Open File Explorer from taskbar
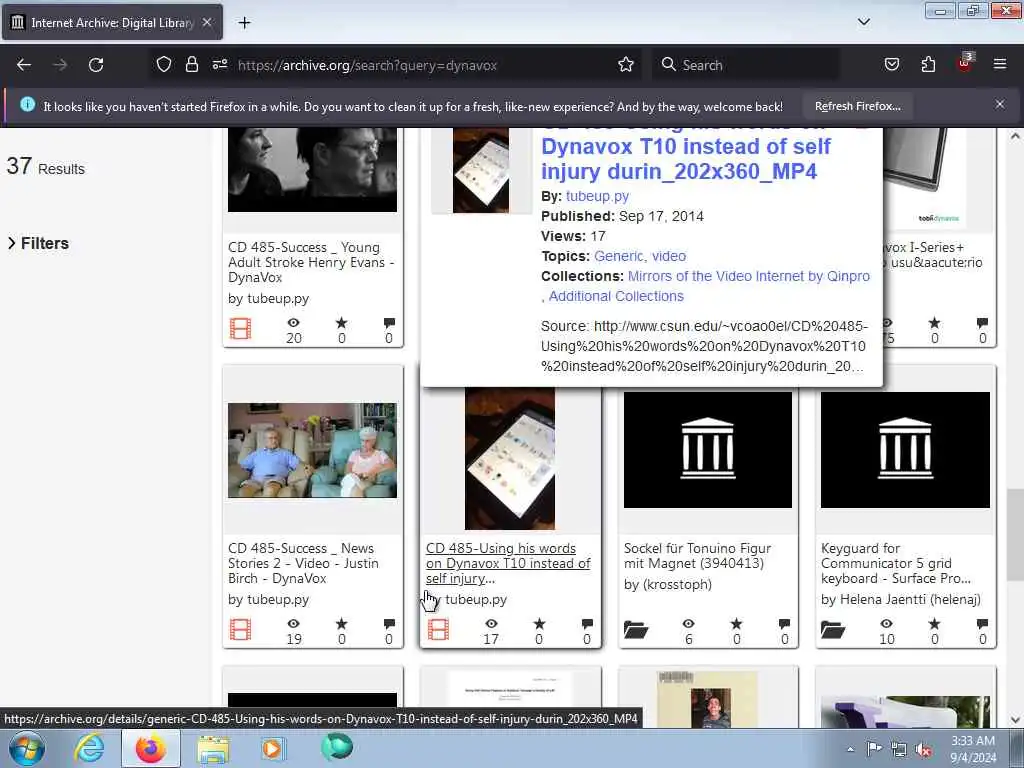 click(214, 749)
